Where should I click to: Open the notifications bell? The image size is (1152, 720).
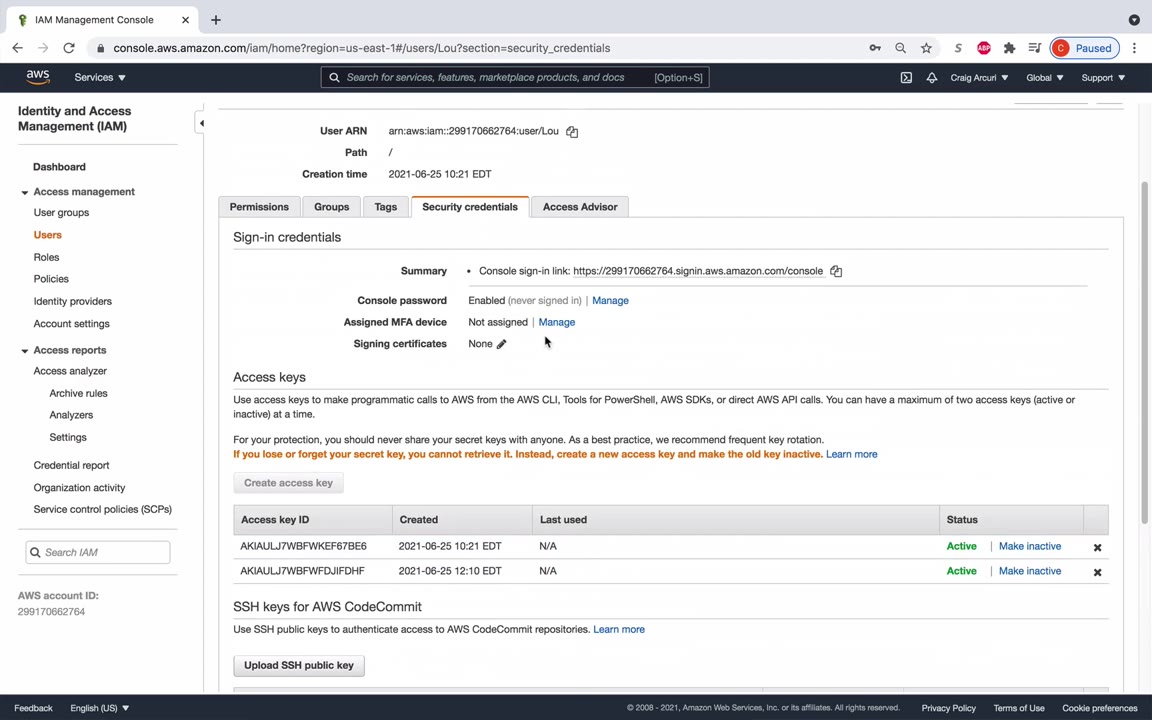932,77
